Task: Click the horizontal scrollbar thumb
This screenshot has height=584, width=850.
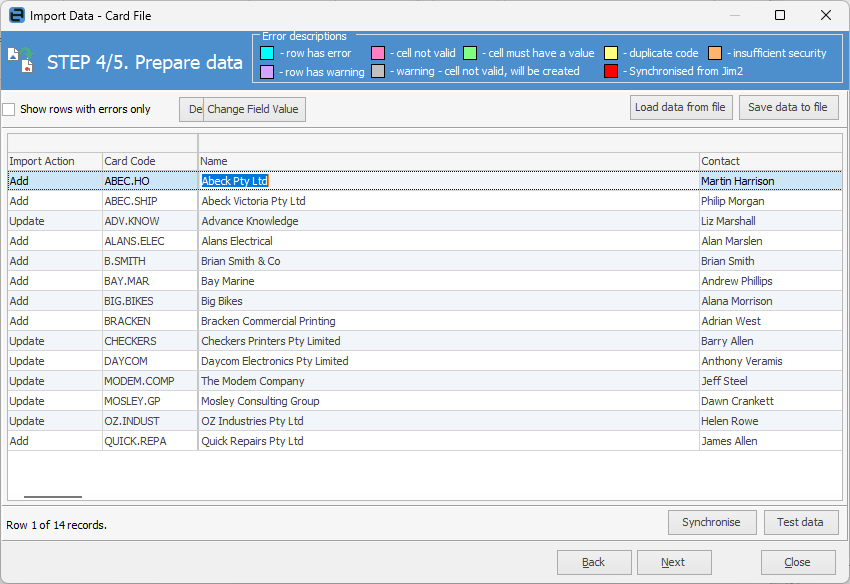Action: click(x=53, y=496)
